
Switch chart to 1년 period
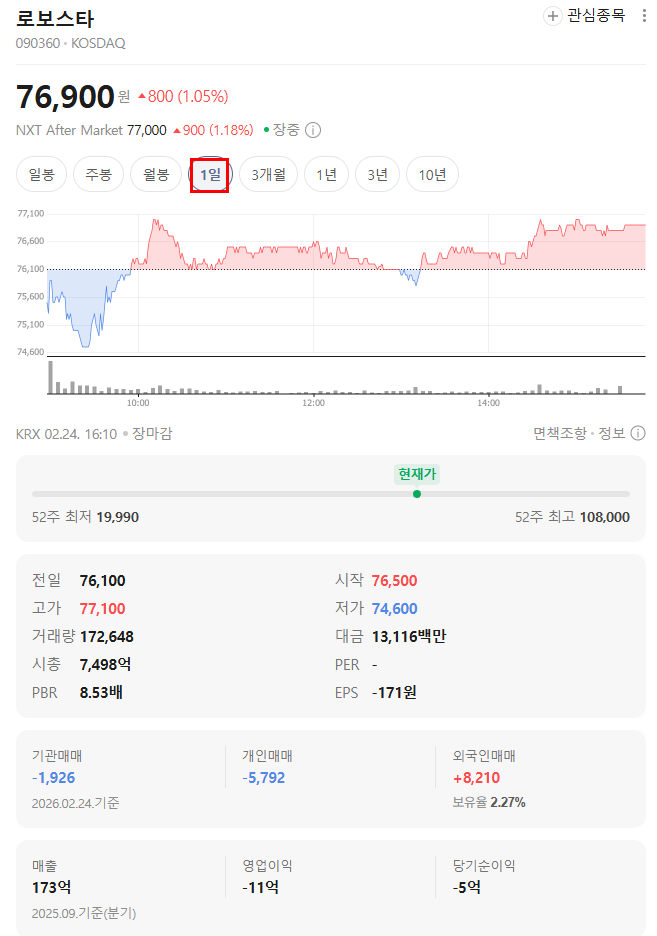click(326, 175)
